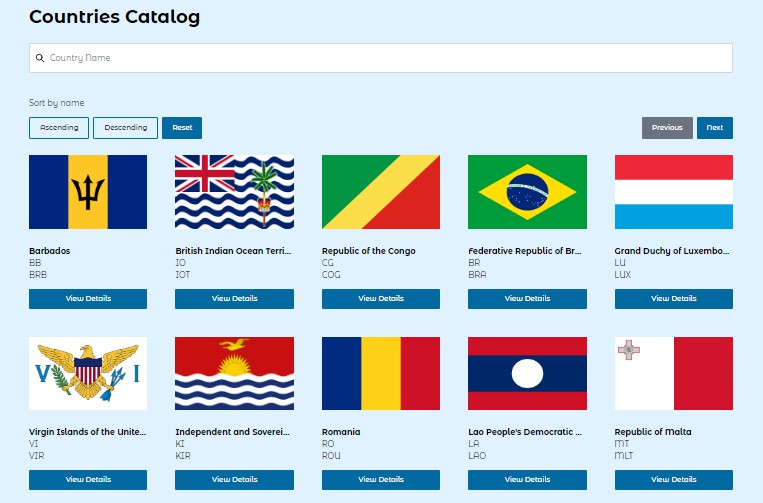Viewport: 763px width, 503px height.
Task: Go to the Previous page
Action: [x=667, y=128]
